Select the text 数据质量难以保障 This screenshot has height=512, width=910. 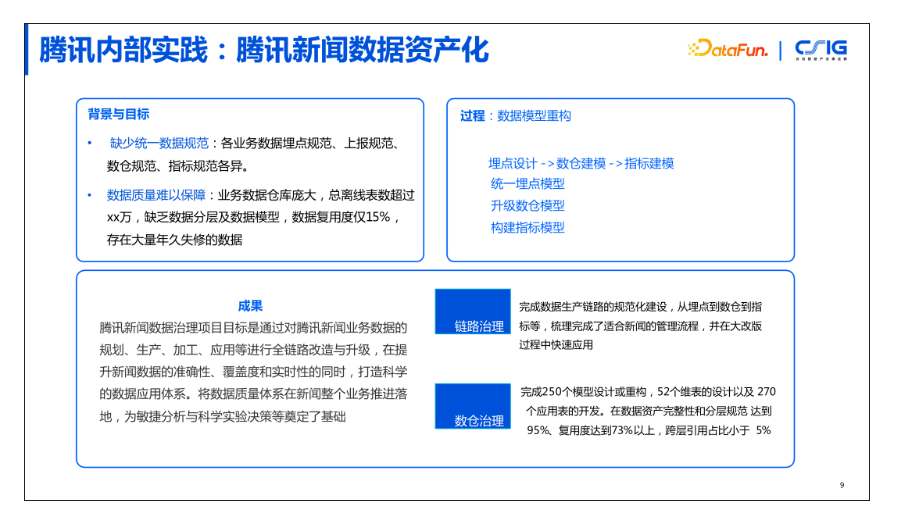pyautogui.click(x=156, y=195)
